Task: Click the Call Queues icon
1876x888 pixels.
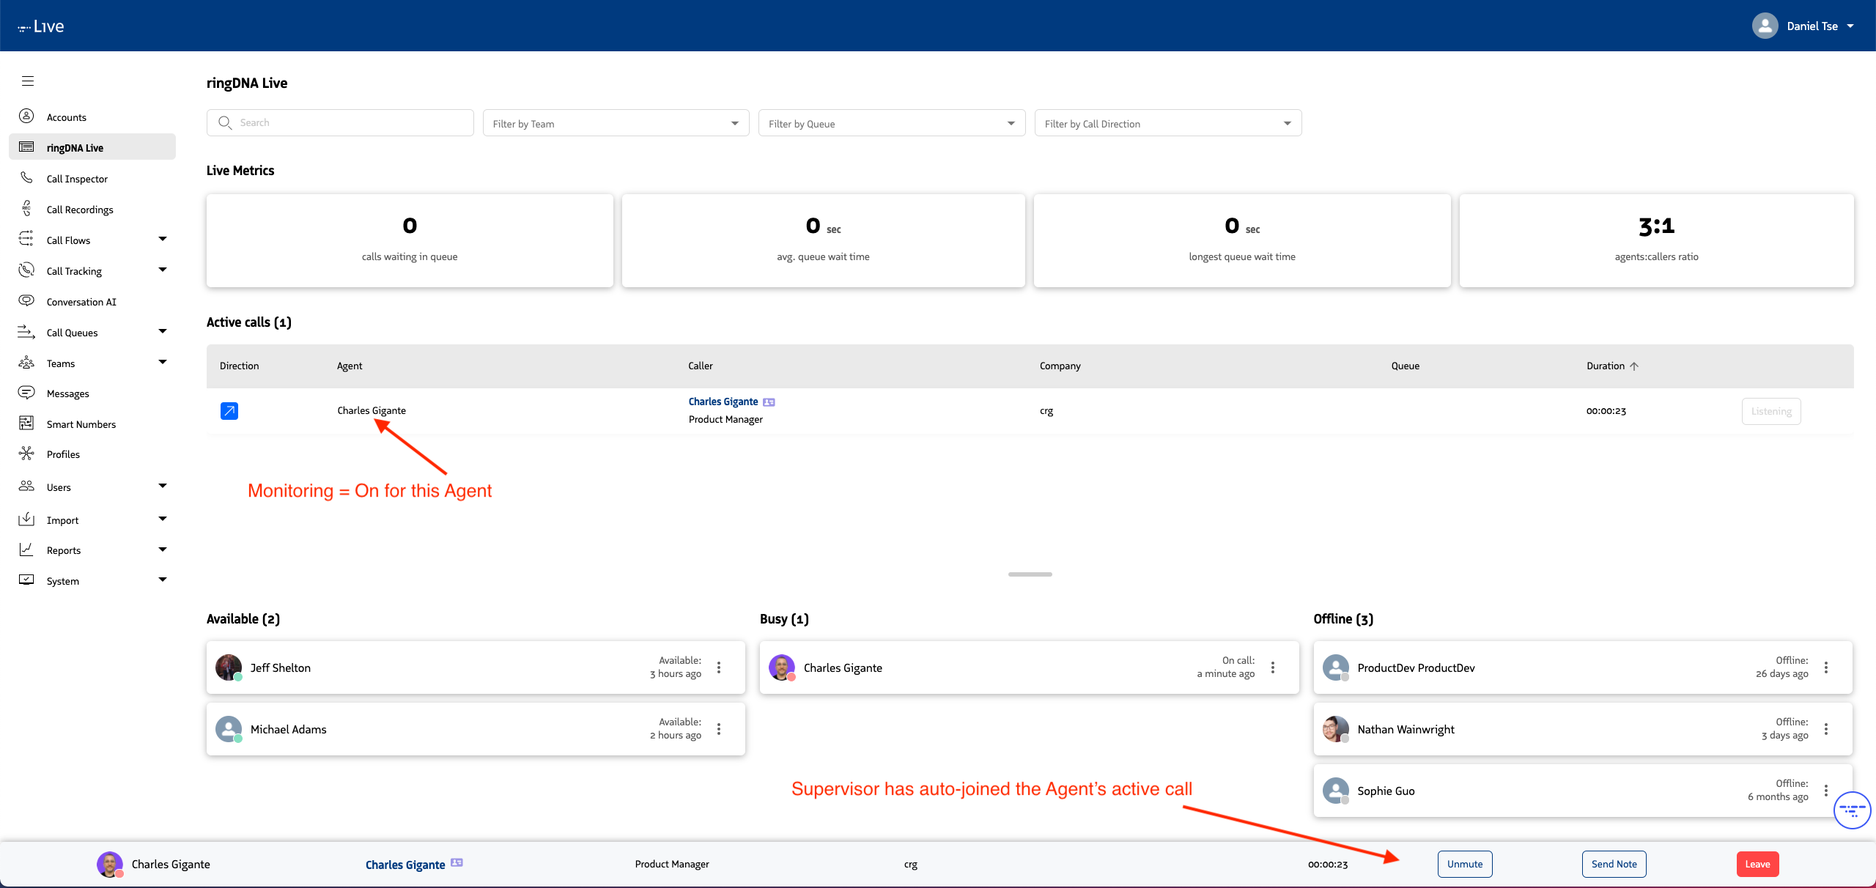Action: 27,332
